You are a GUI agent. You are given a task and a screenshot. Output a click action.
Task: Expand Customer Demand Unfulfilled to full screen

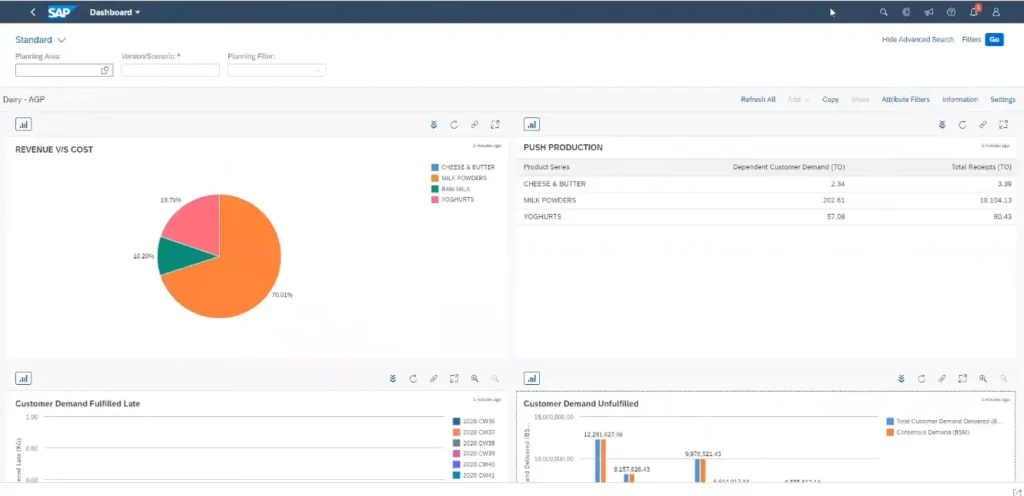pyautogui.click(x=962, y=379)
